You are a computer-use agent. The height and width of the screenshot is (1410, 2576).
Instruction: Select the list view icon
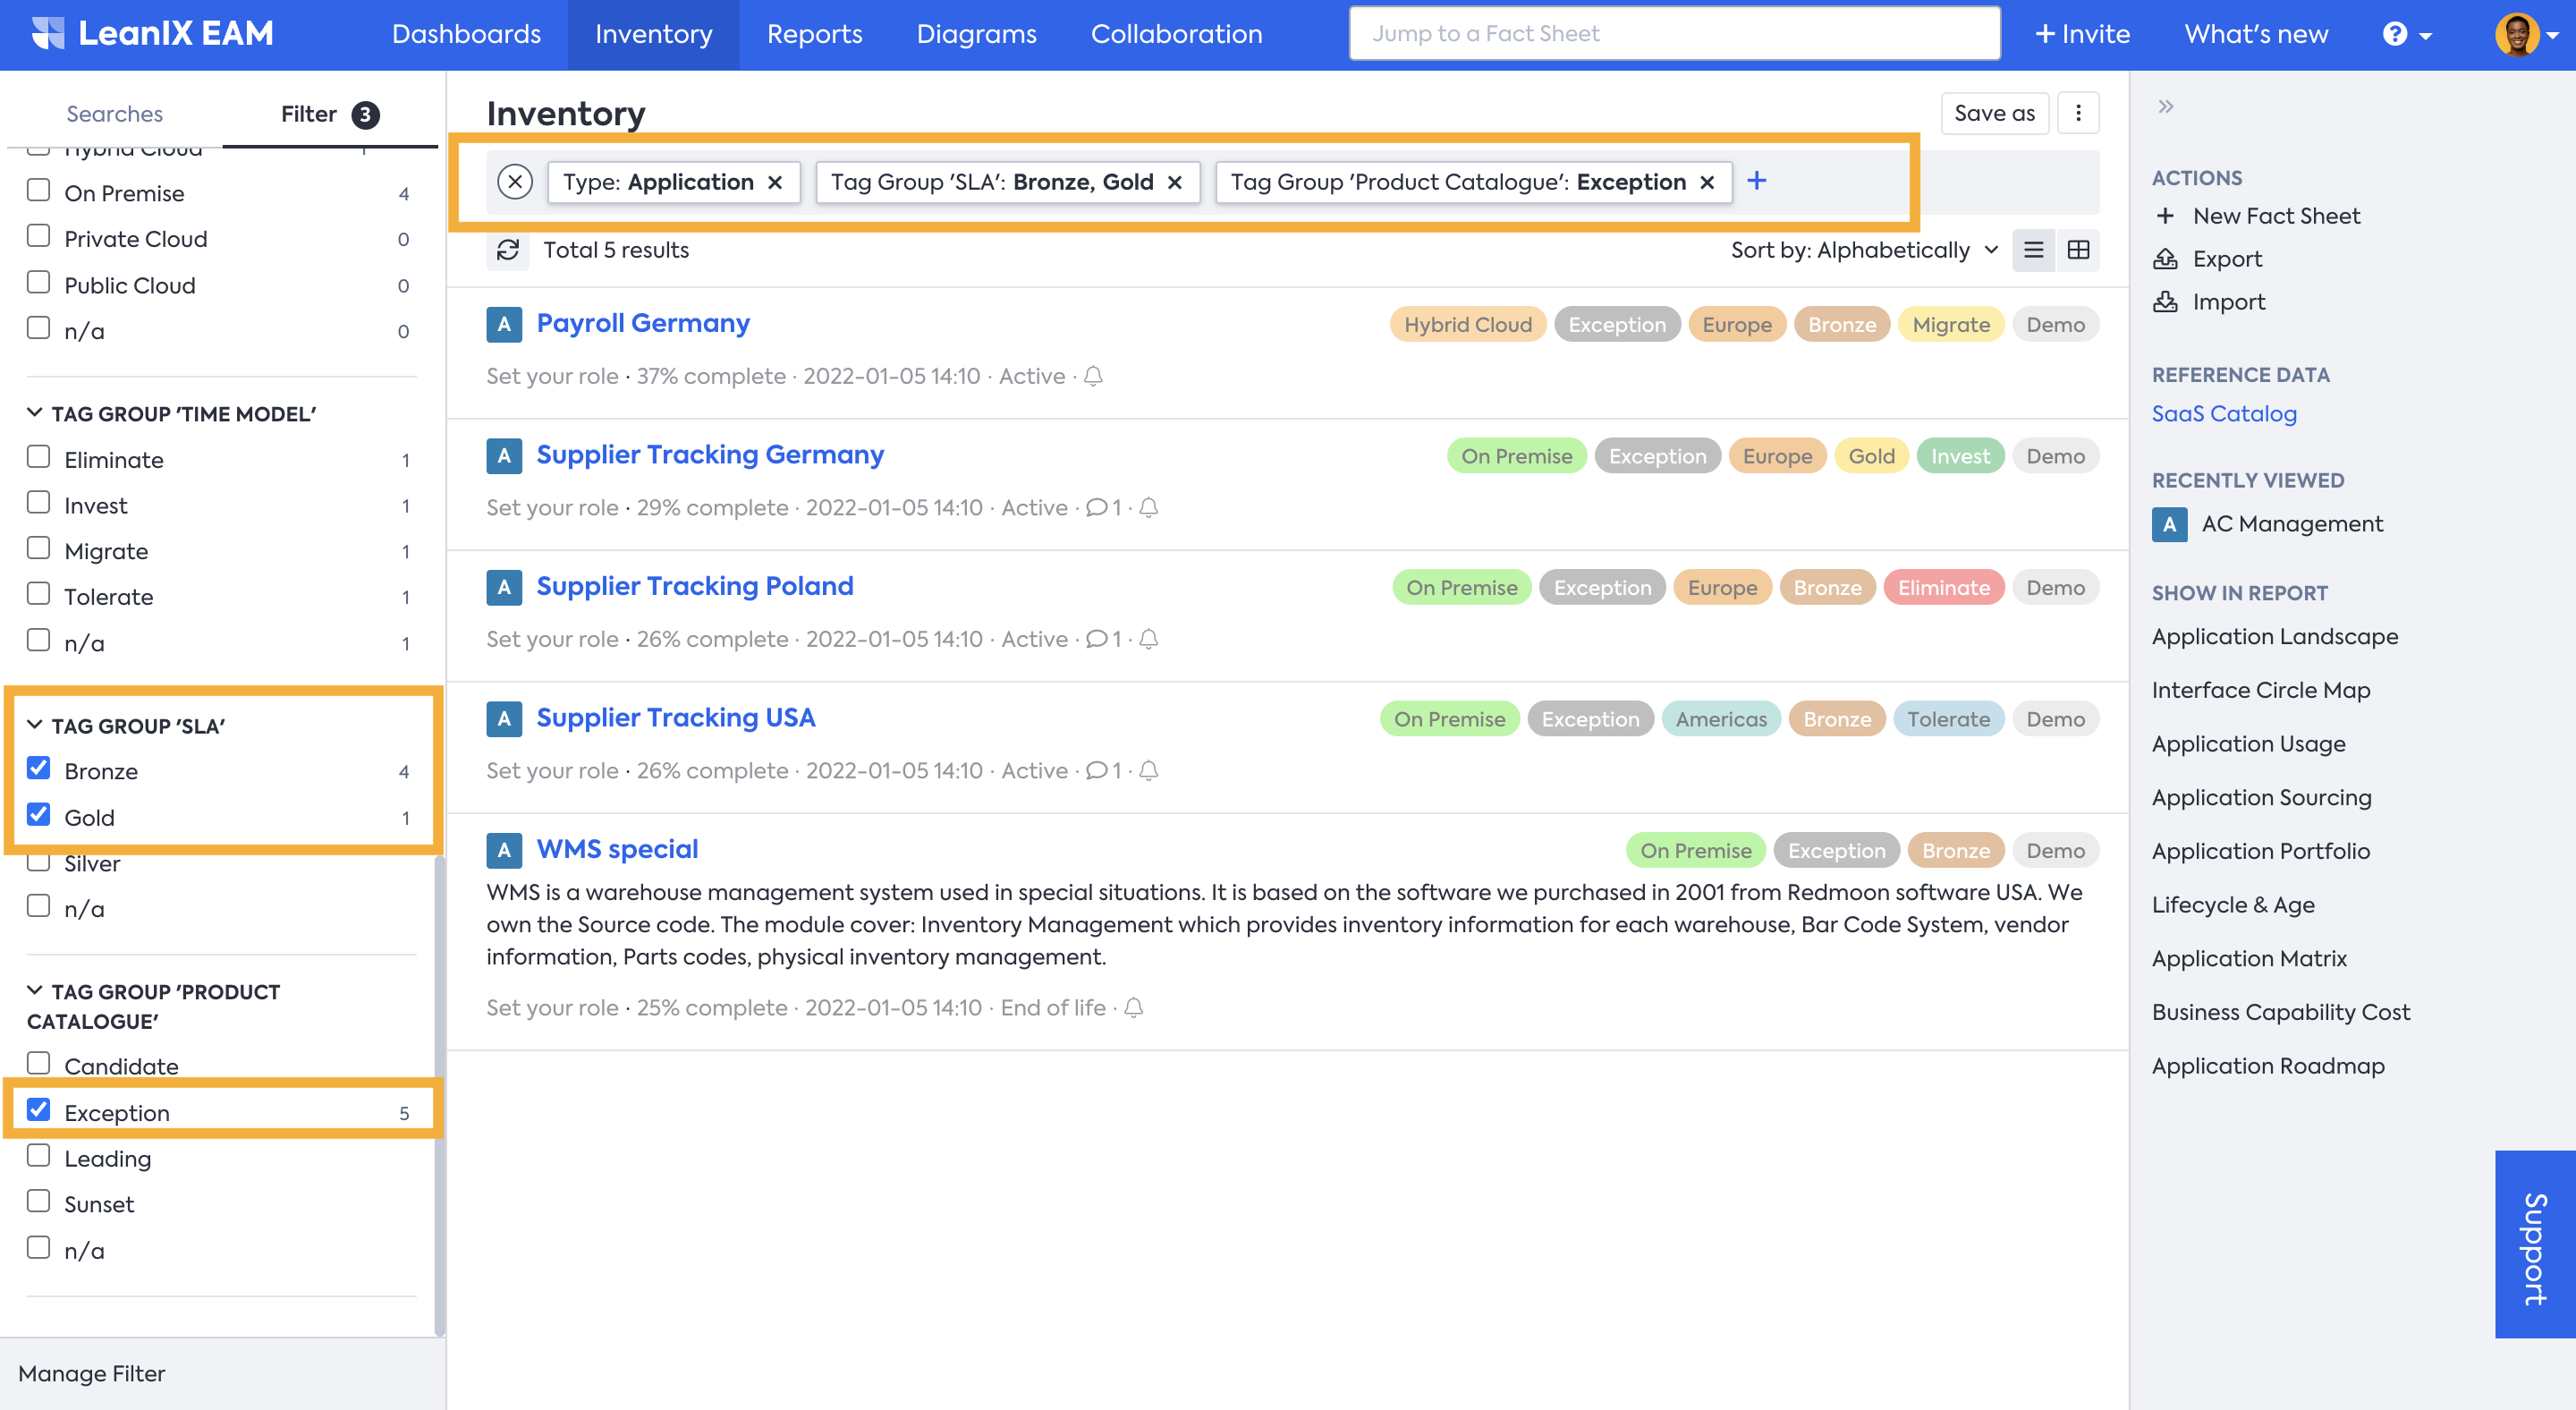point(2033,250)
